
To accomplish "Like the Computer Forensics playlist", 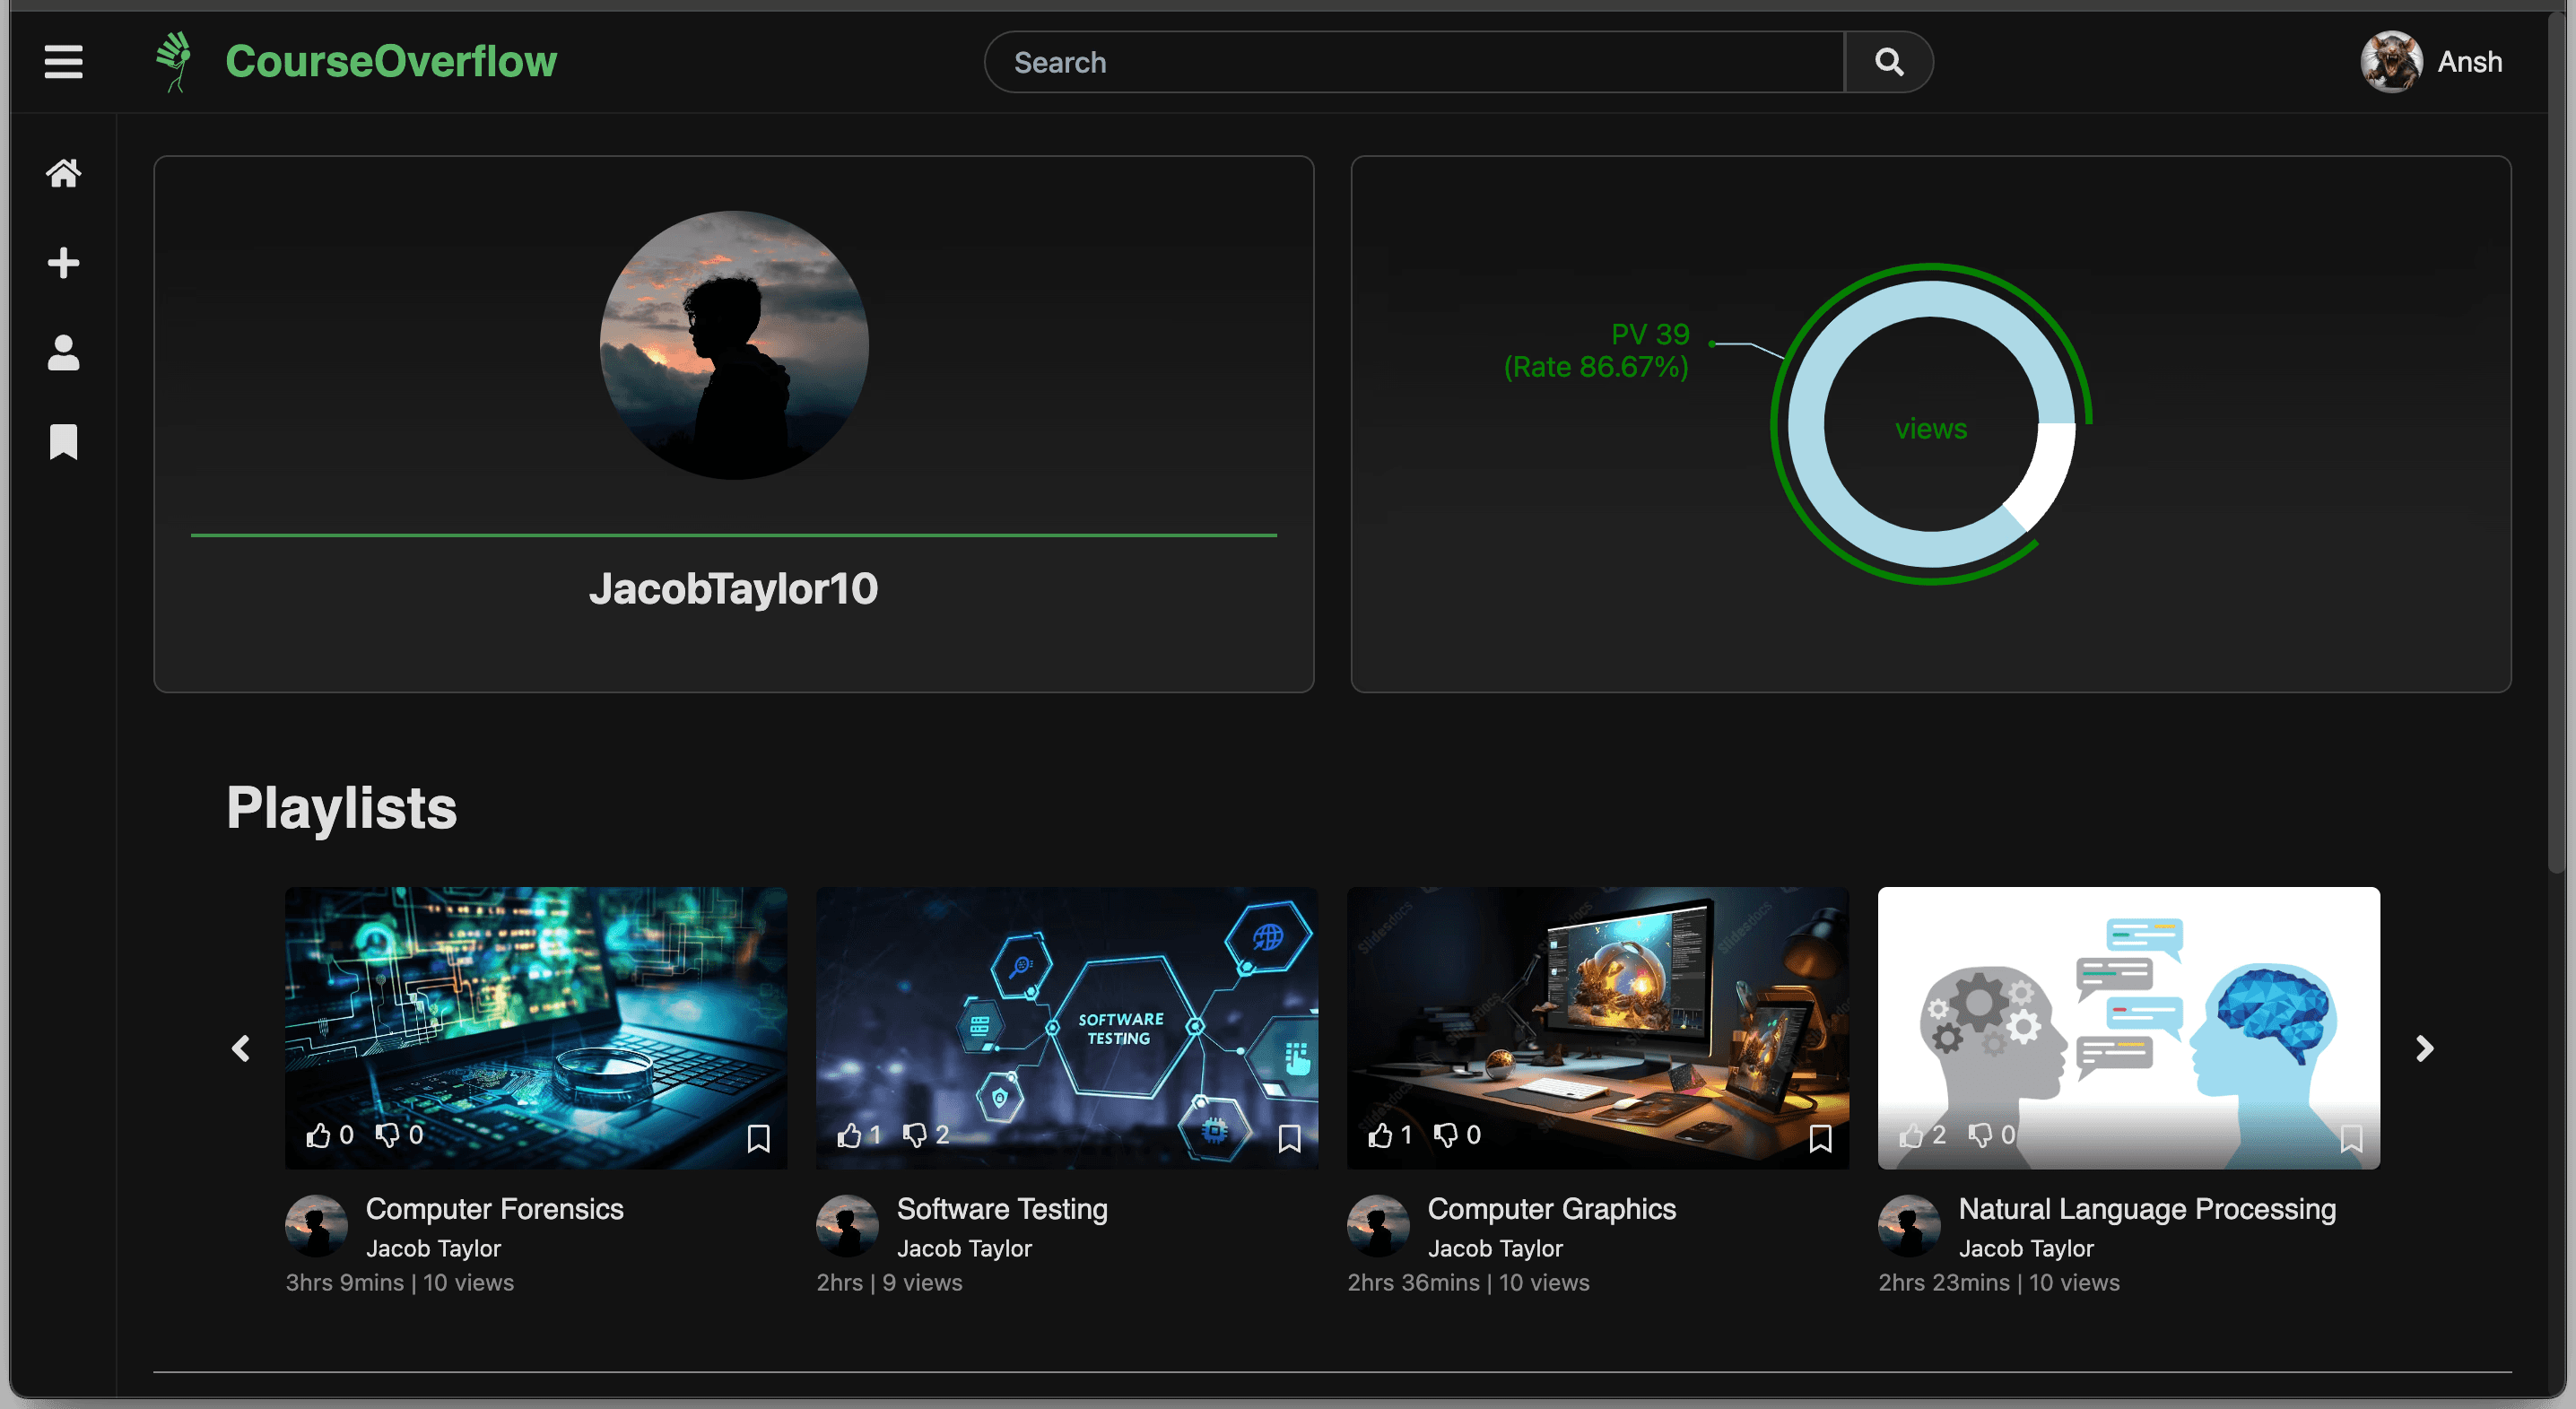I will 318,1135.
